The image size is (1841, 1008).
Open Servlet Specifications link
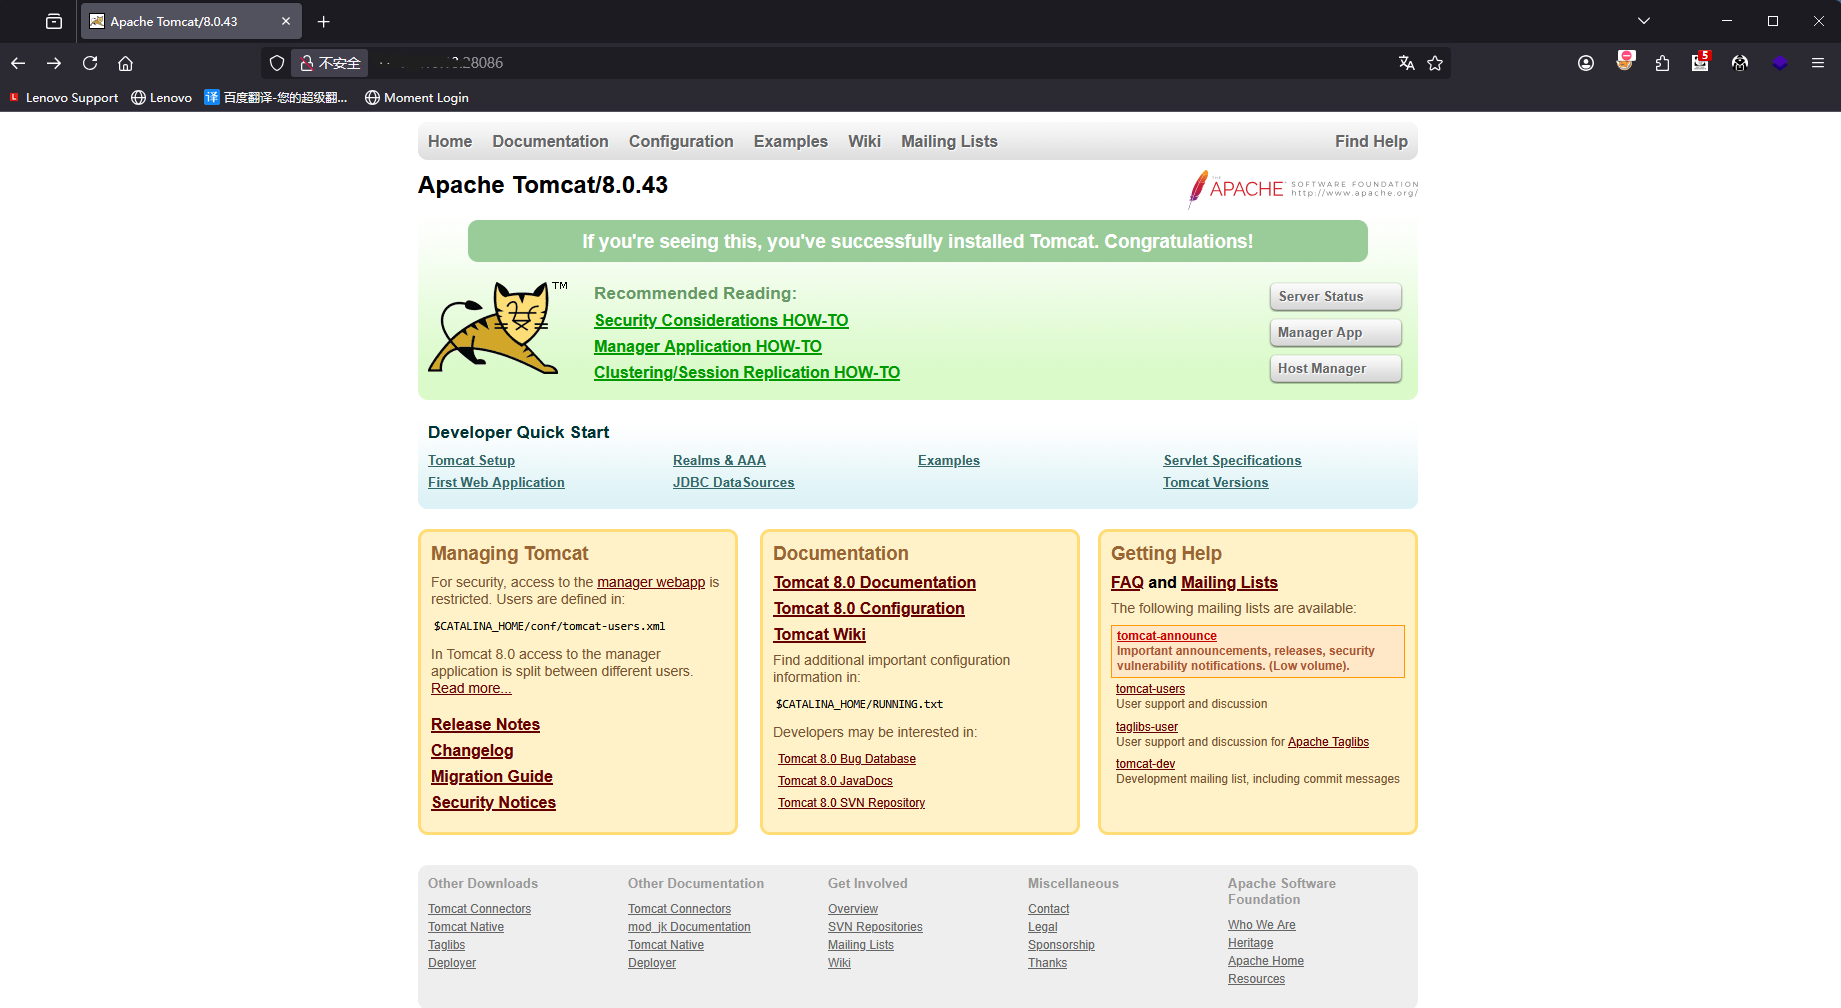point(1232,460)
